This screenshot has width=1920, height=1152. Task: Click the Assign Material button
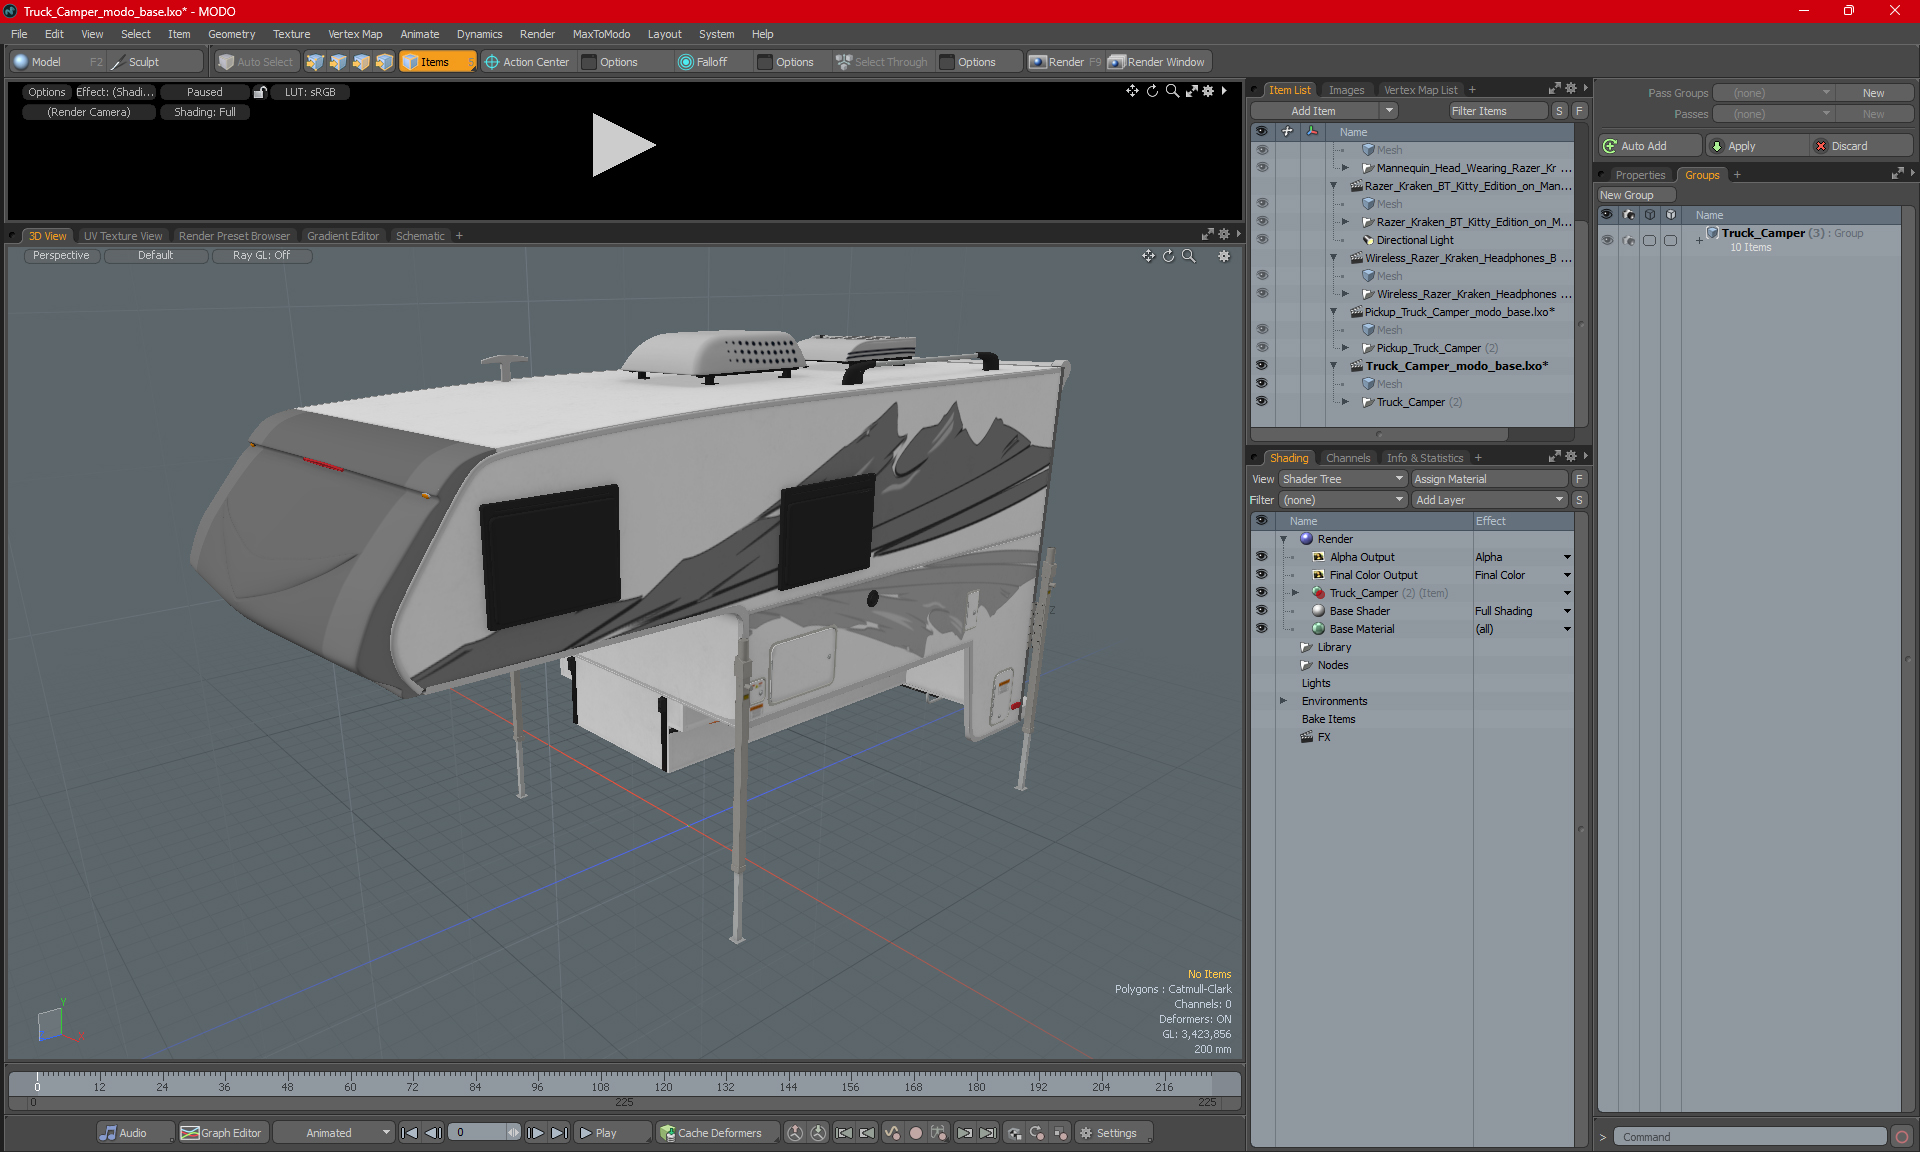(1488, 479)
